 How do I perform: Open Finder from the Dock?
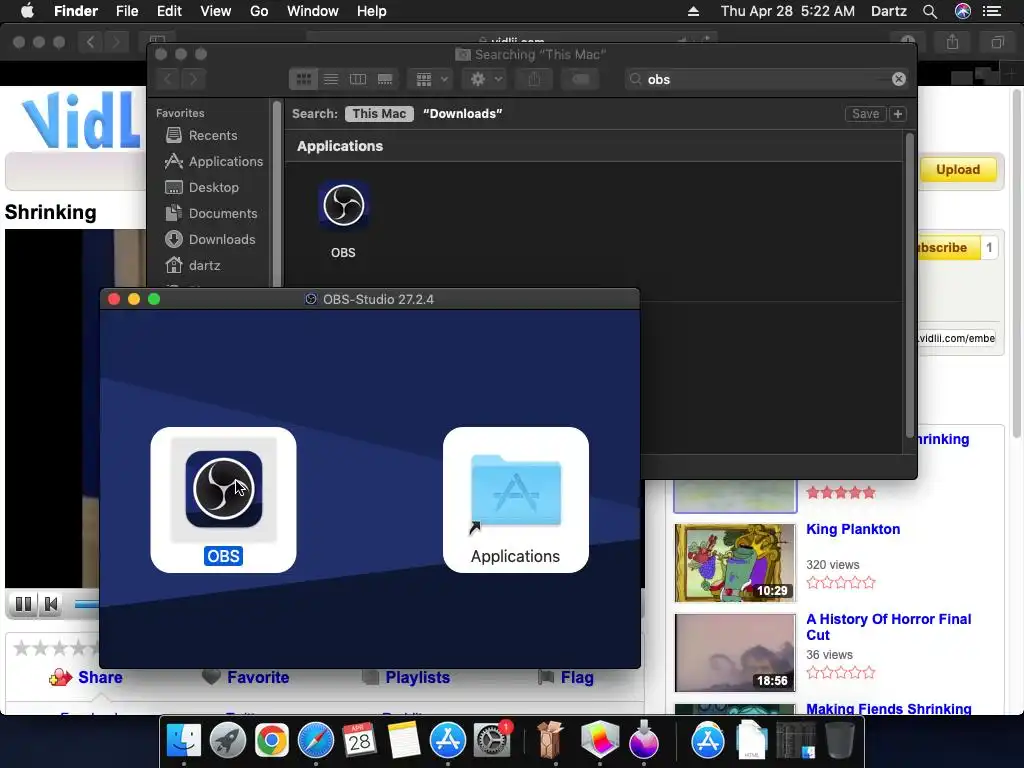click(x=184, y=741)
